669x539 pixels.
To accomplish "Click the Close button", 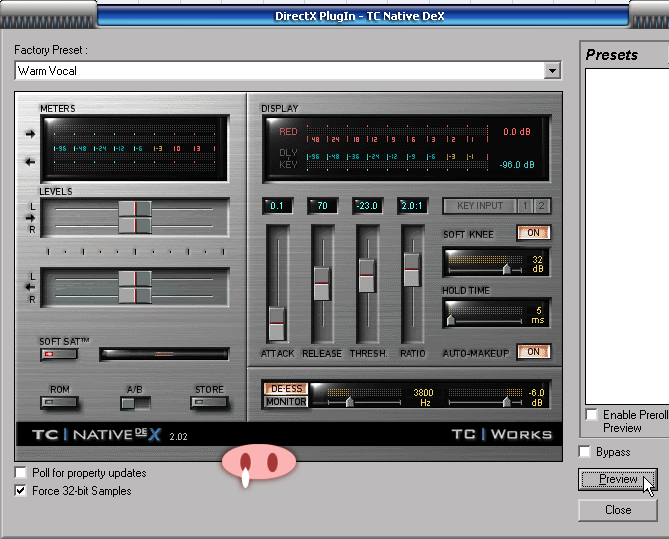I will [617, 510].
